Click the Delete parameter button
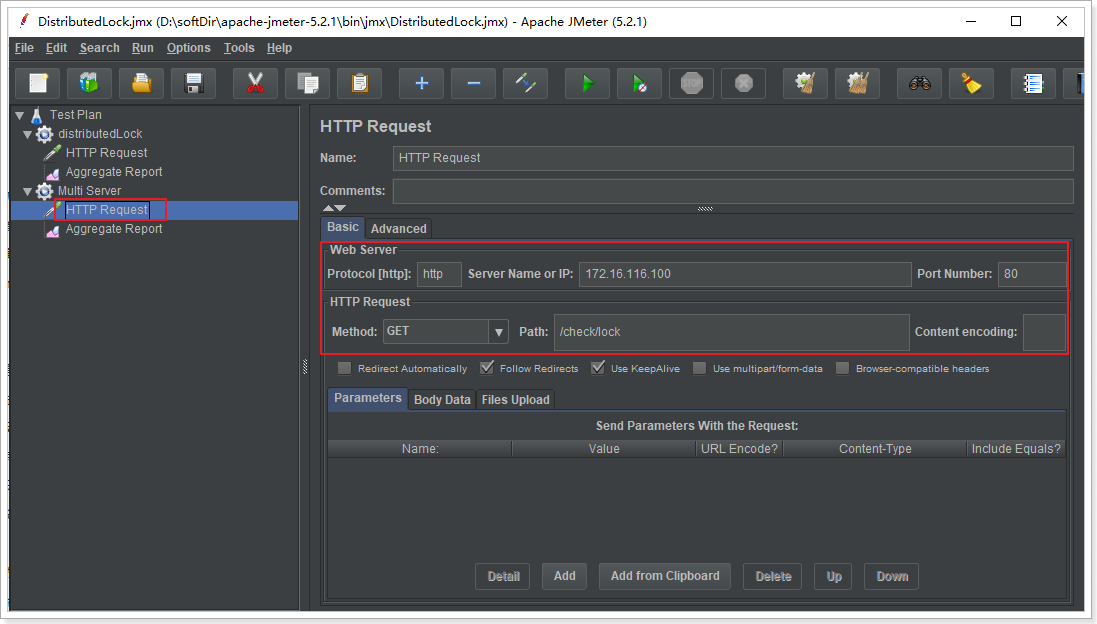 [x=773, y=576]
